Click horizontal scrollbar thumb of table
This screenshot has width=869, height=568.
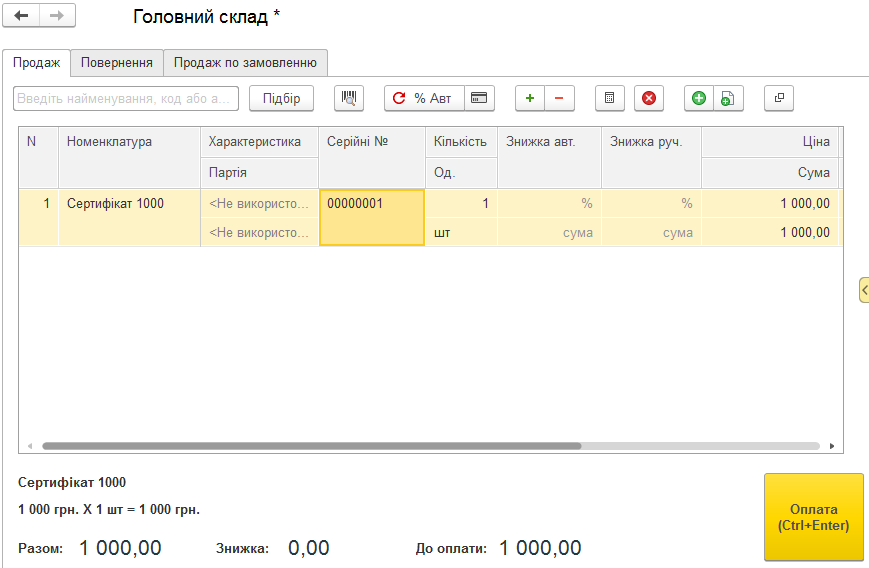[311, 446]
